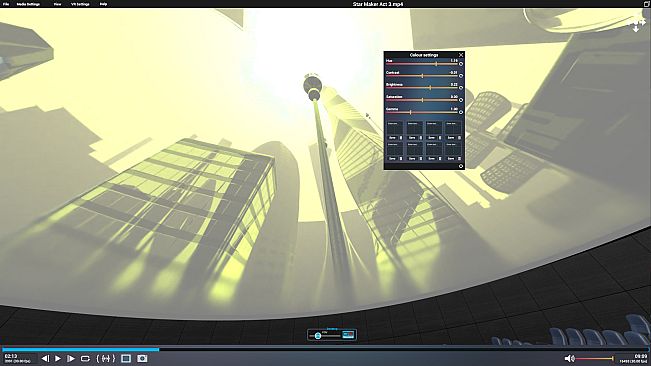Screen dimensions: 651x366
Task: Reset all colour settings at panel bottom
Action: (461, 166)
